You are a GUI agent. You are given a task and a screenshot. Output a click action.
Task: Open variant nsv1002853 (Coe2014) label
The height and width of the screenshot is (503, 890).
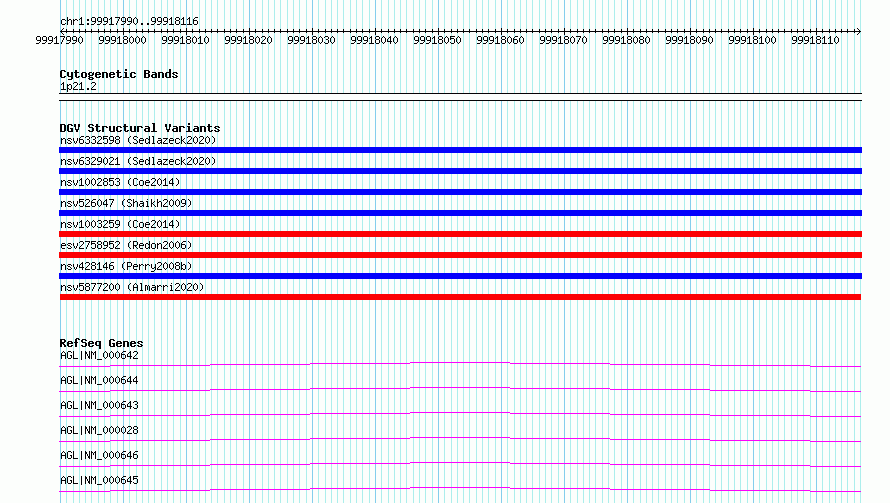point(120,182)
